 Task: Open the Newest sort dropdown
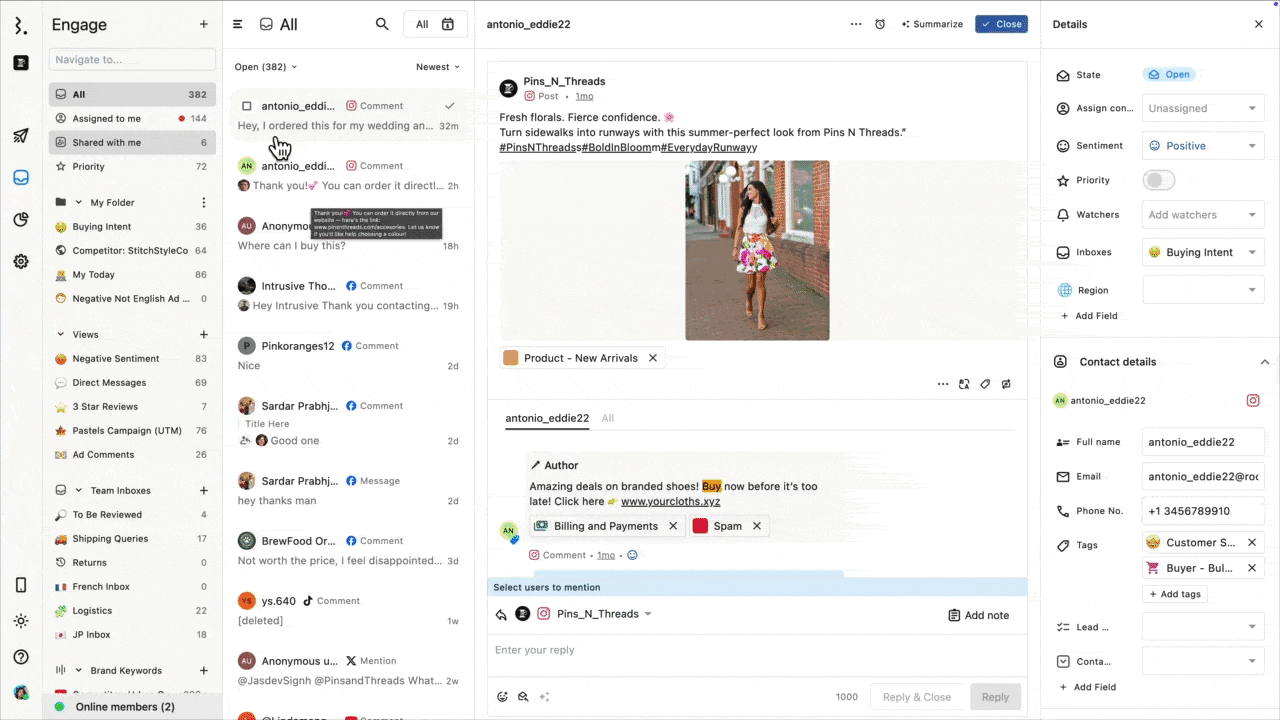point(438,67)
